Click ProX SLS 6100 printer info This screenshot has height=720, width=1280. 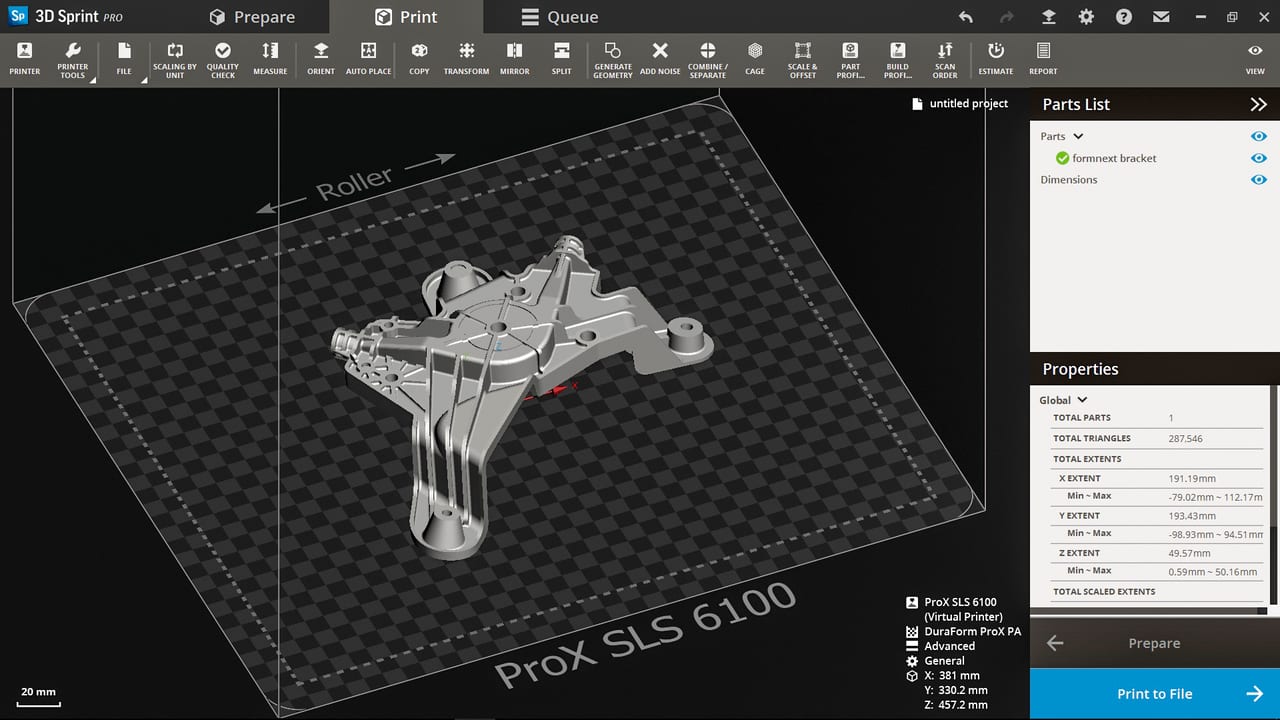[x=960, y=603]
